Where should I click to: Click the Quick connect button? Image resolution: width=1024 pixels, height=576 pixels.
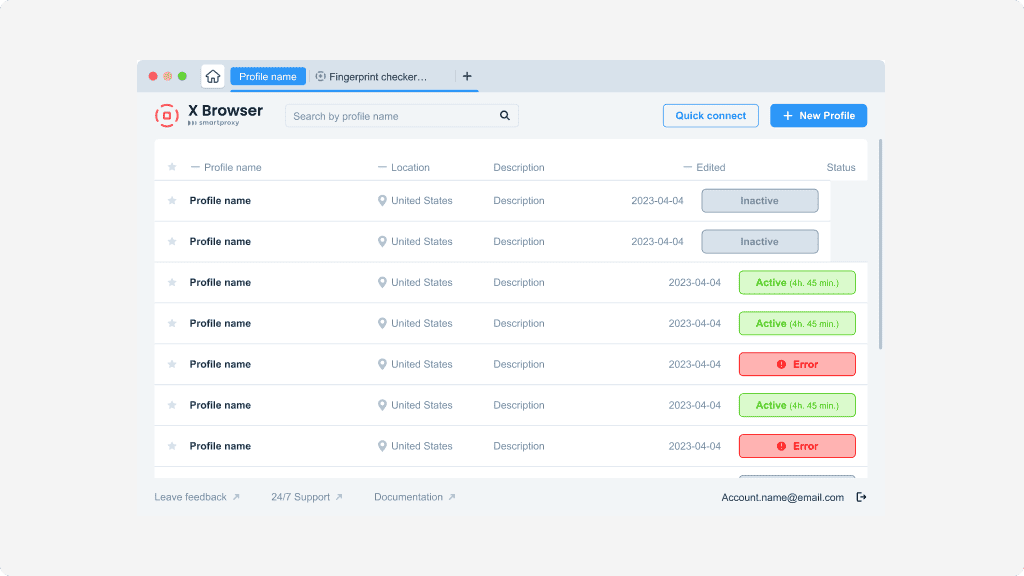click(710, 115)
